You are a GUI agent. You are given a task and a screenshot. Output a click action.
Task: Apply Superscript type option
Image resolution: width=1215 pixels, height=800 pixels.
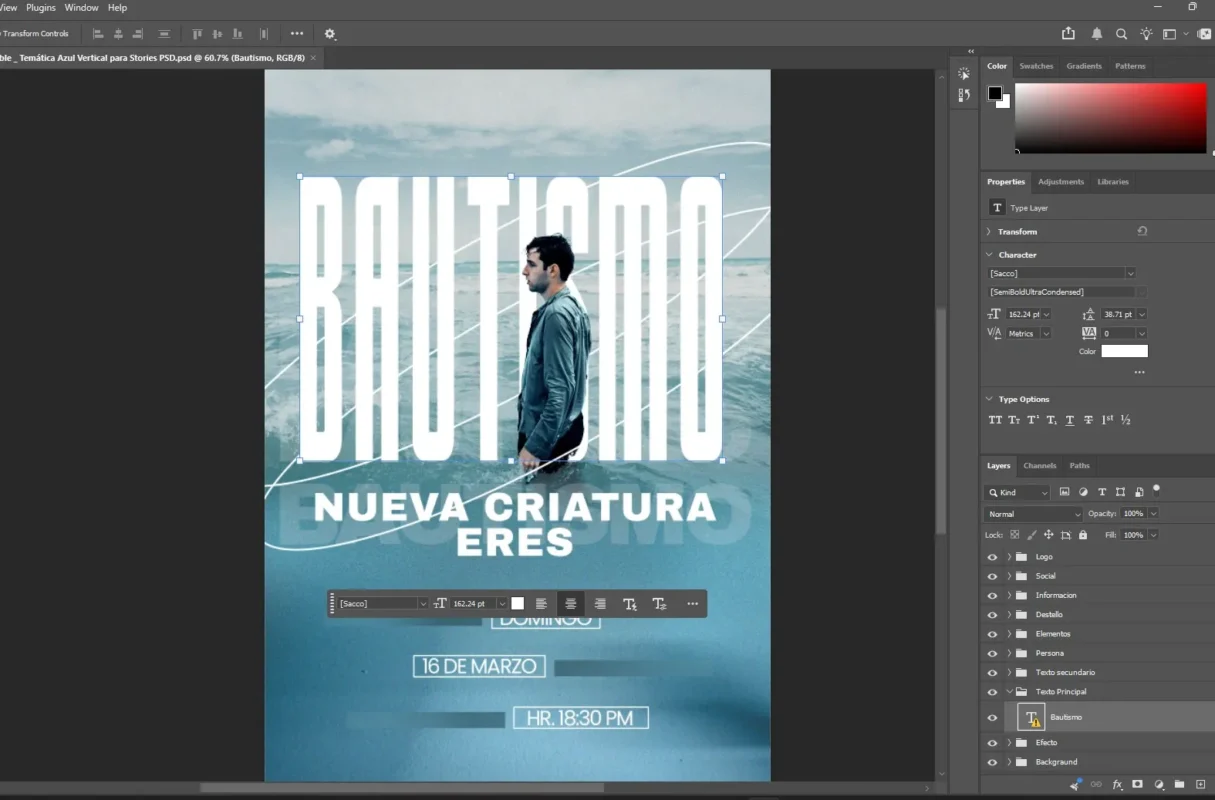[x=1033, y=420]
